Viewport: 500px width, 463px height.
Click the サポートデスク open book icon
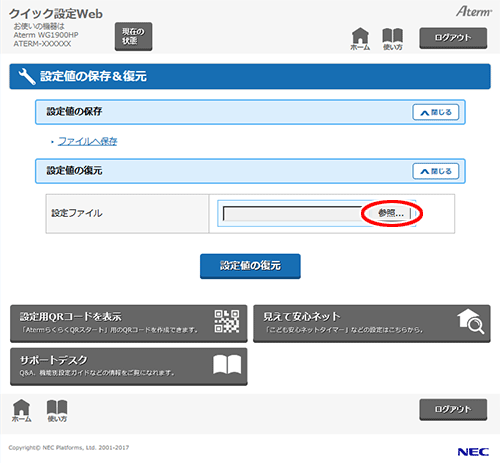[227, 365]
